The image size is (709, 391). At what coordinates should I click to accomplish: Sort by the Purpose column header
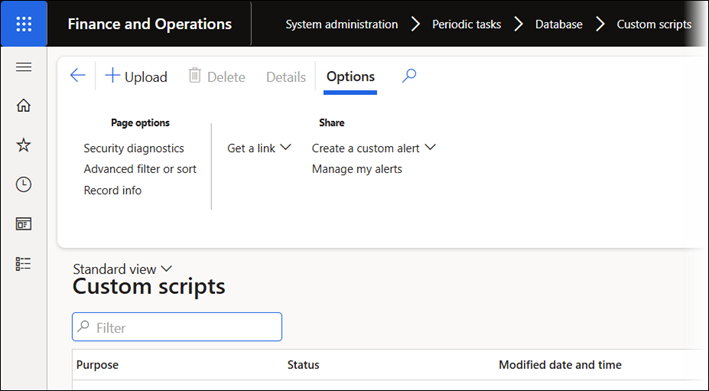click(x=97, y=365)
